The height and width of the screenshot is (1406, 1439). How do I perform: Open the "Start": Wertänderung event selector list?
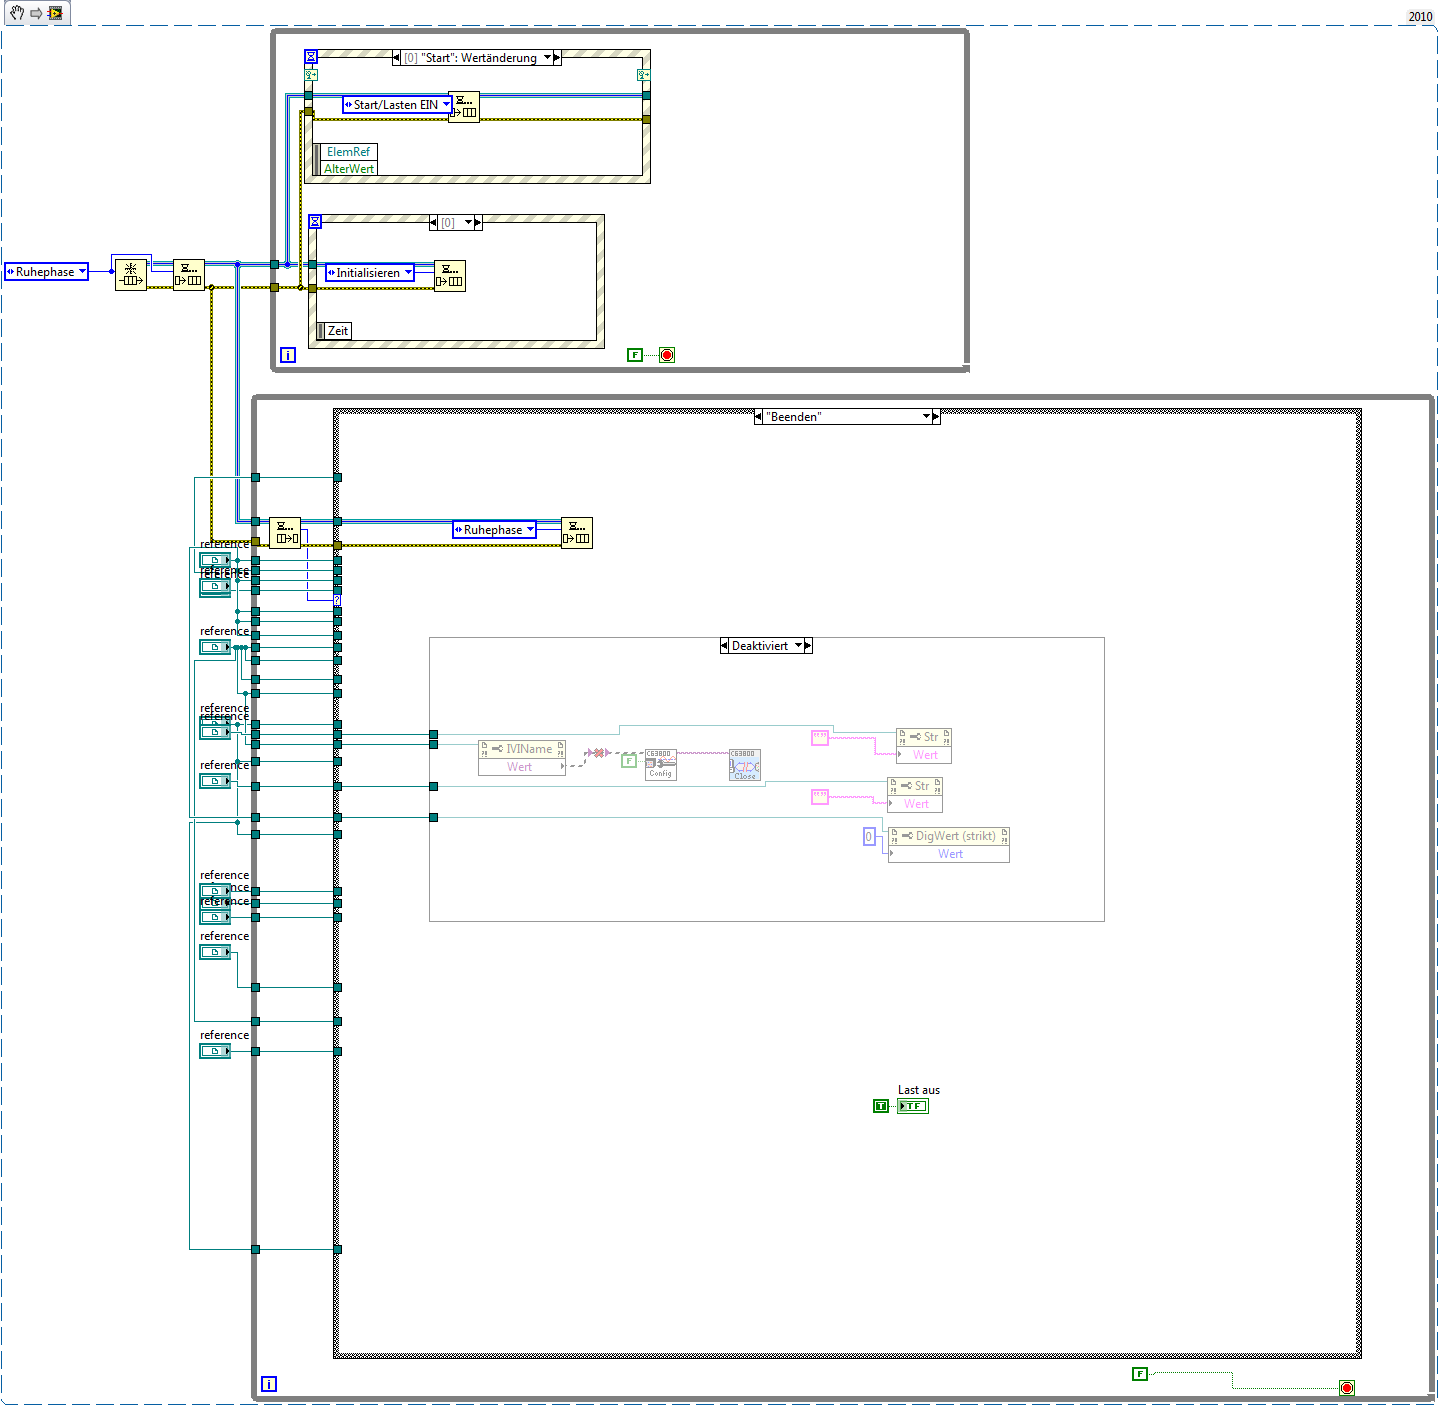547,58
